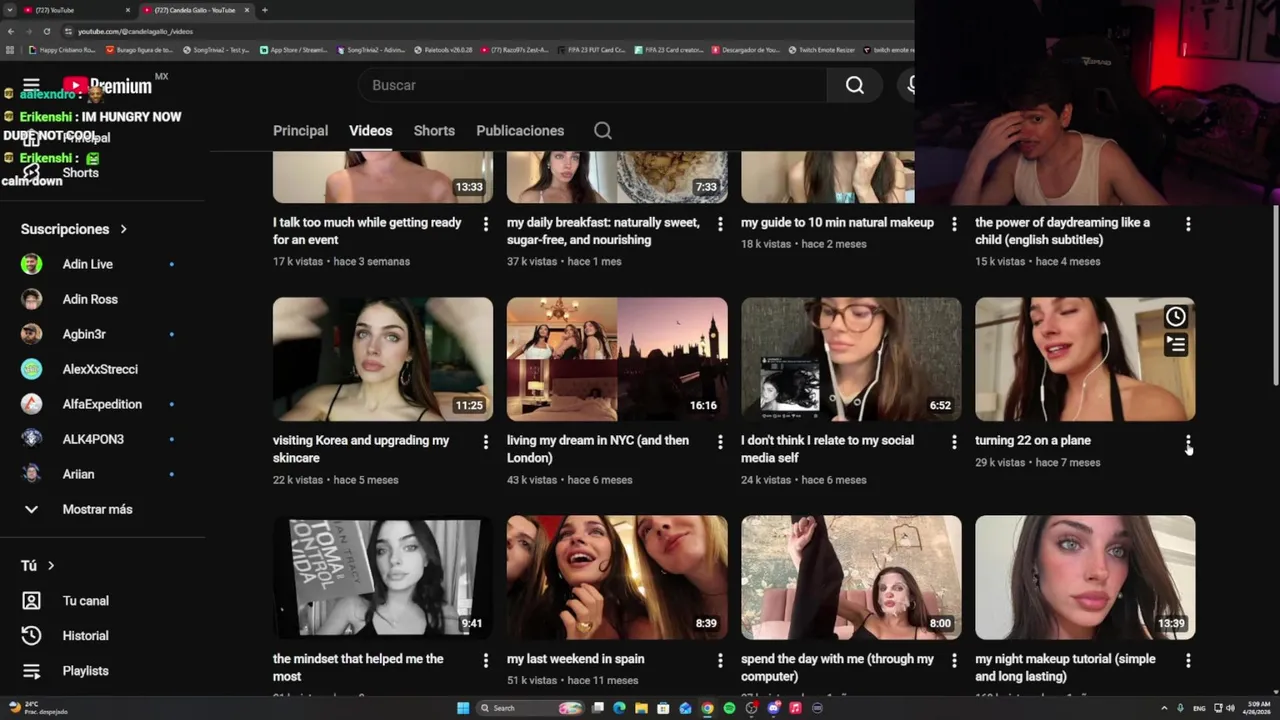Switch to the Shorts channel tab
The image size is (1280, 720).
tap(434, 130)
